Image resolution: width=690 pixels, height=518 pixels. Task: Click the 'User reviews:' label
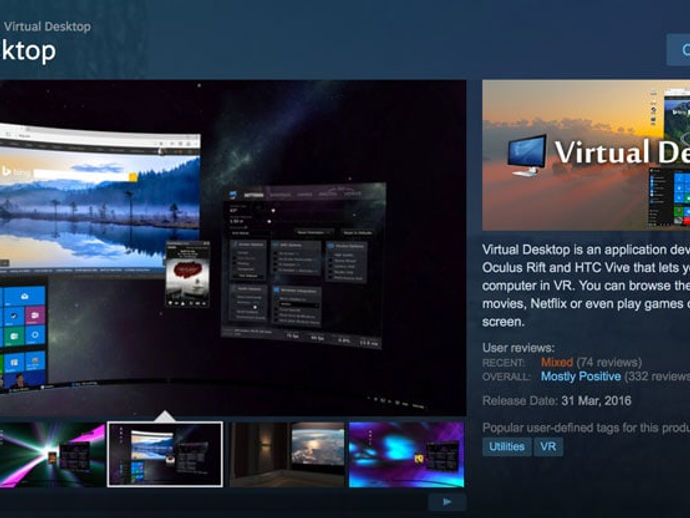pyautogui.click(x=518, y=348)
